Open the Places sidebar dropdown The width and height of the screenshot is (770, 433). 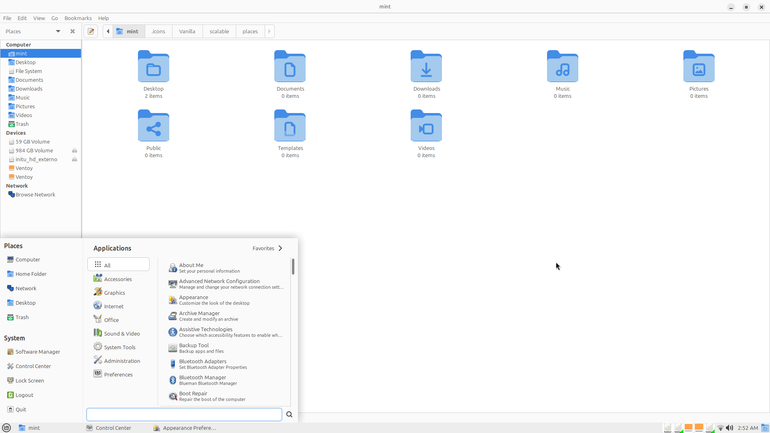pos(58,31)
